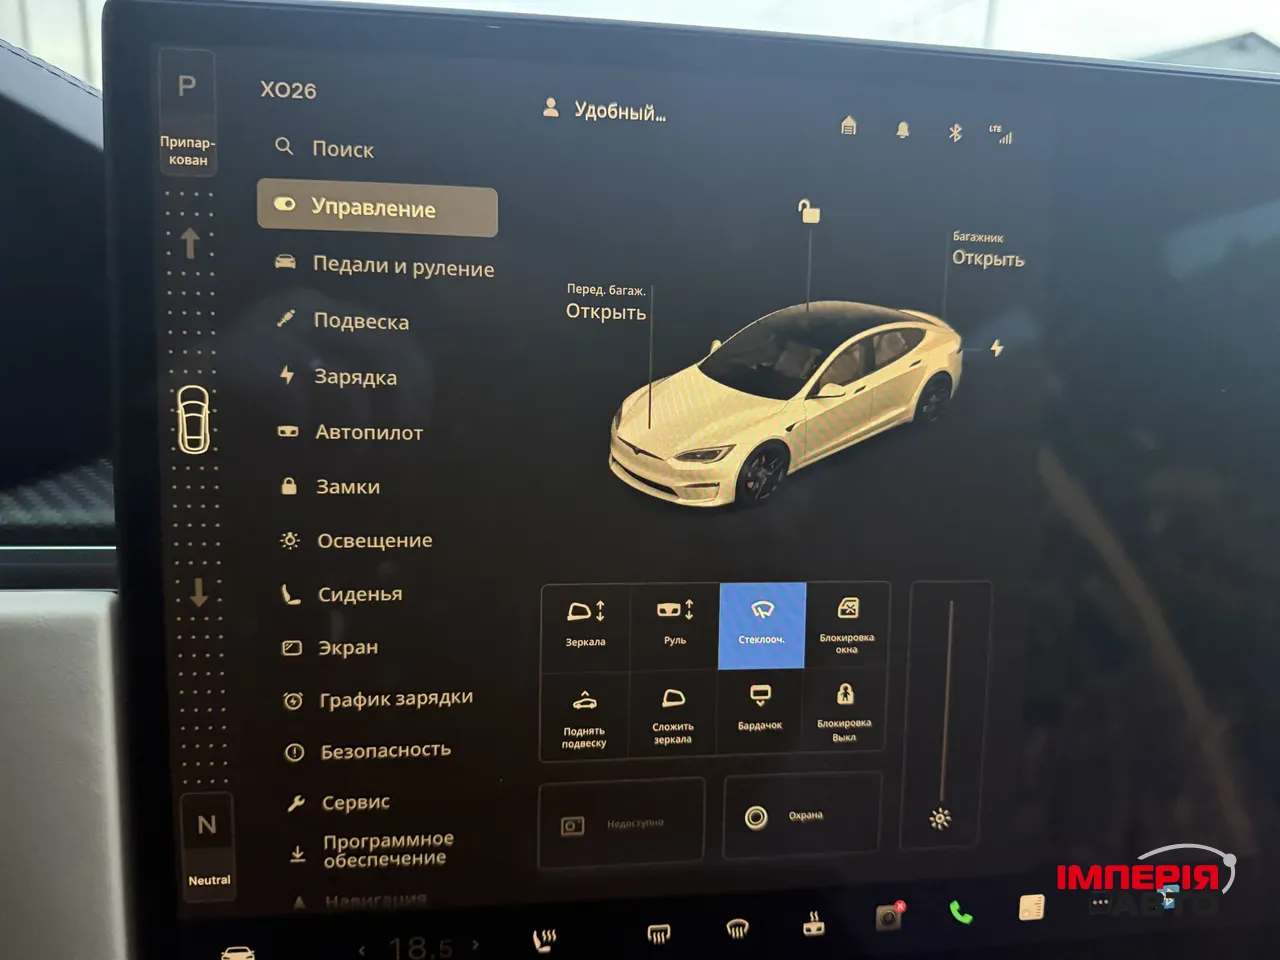The image size is (1280, 960).
Task: Select the Зарядка (Charging) sidebar icon
Action: coord(289,375)
